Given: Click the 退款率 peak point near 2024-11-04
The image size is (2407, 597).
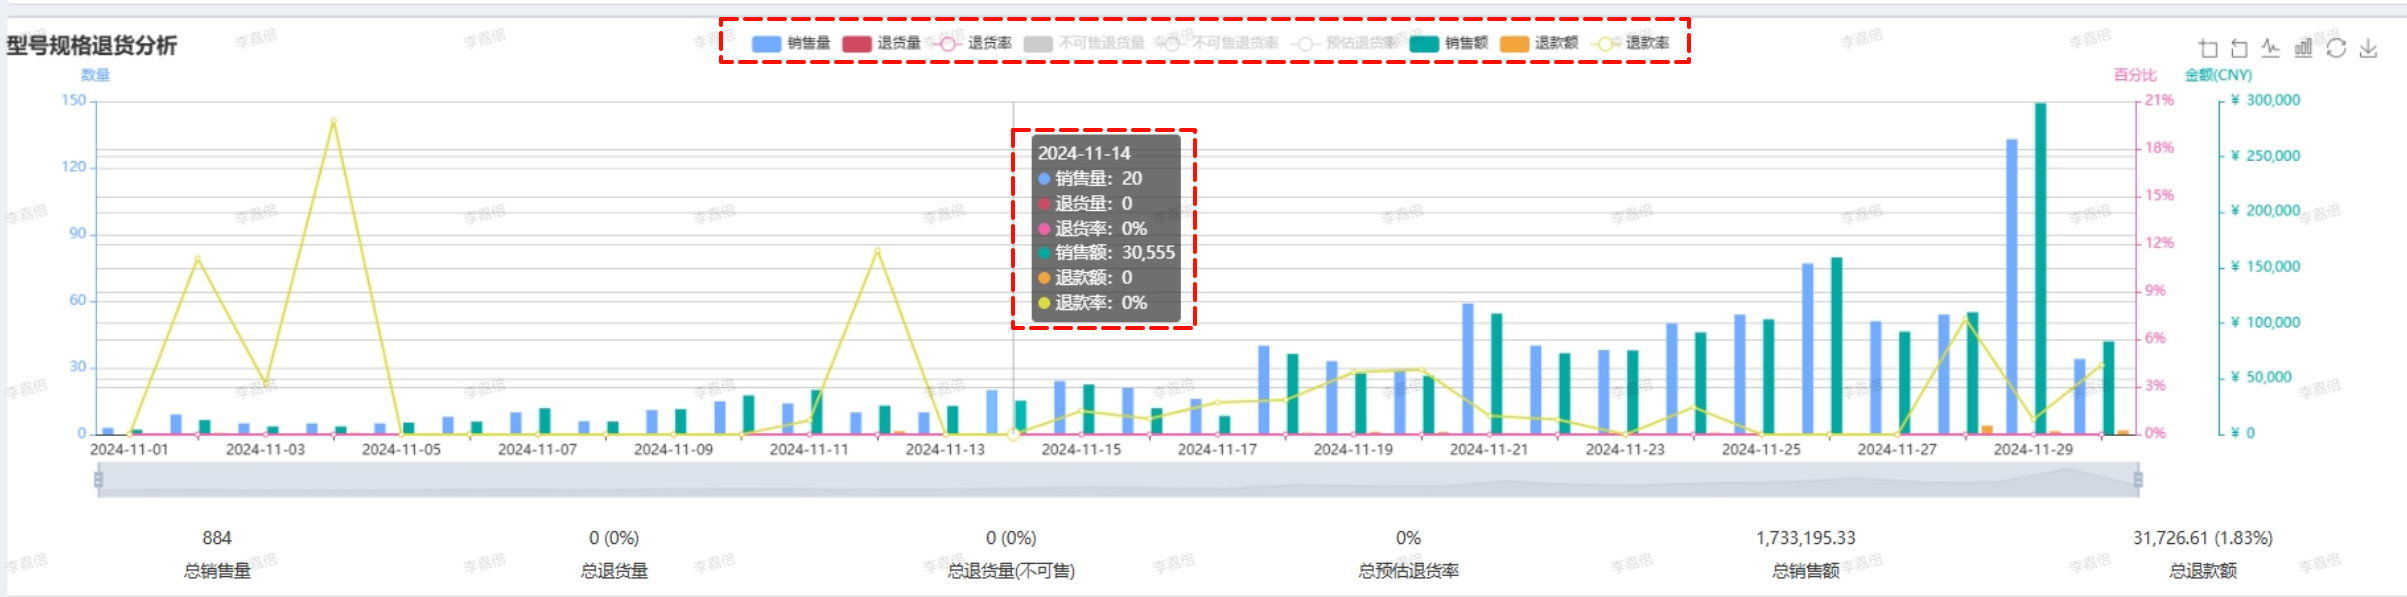Looking at the screenshot, I should pyautogui.click(x=333, y=121).
